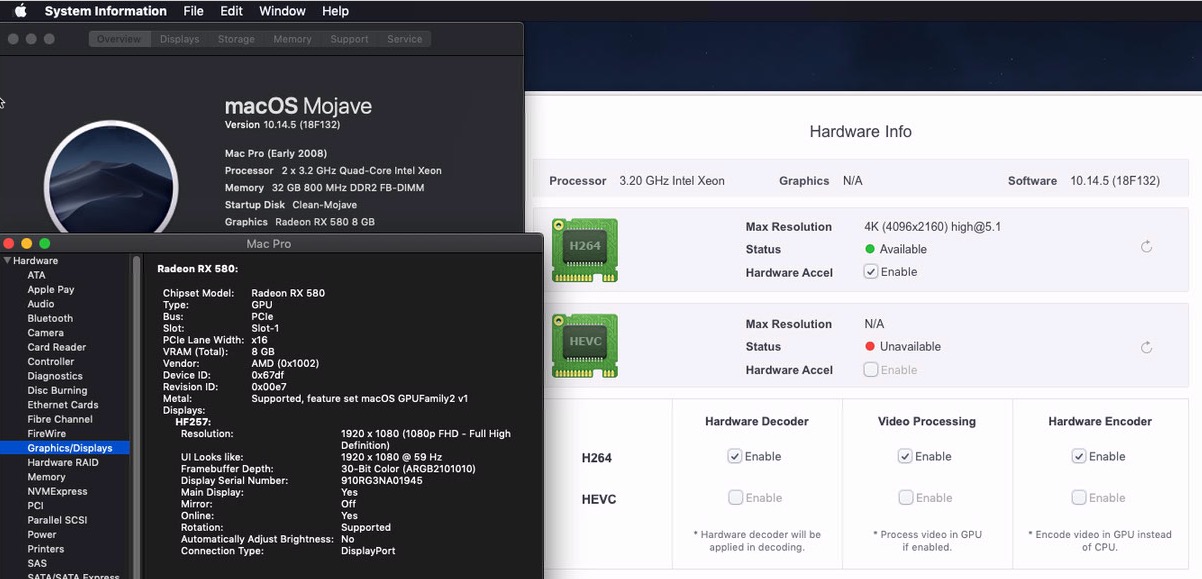Open the Help menu
1202x579 pixels.
pyautogui.click(x=335, y=11)
